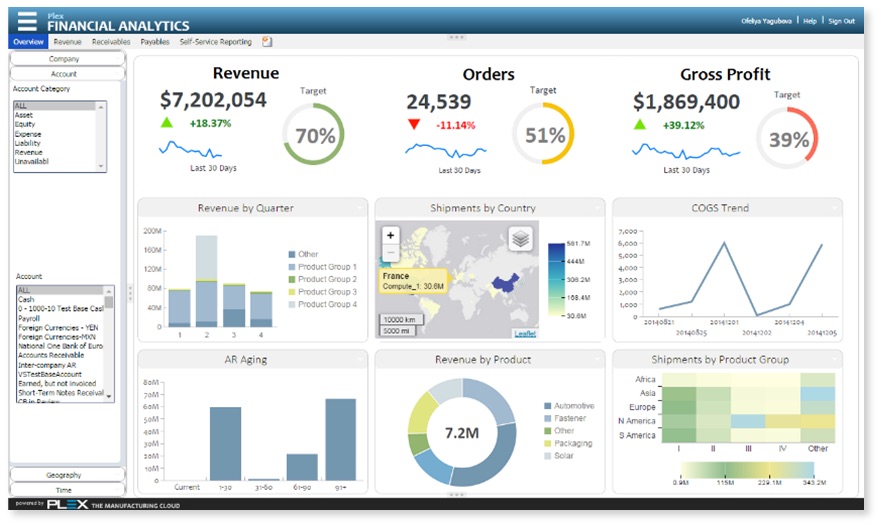Expand the Company filter section
This screenshot has height=526, width=880.
pos(64,59)
